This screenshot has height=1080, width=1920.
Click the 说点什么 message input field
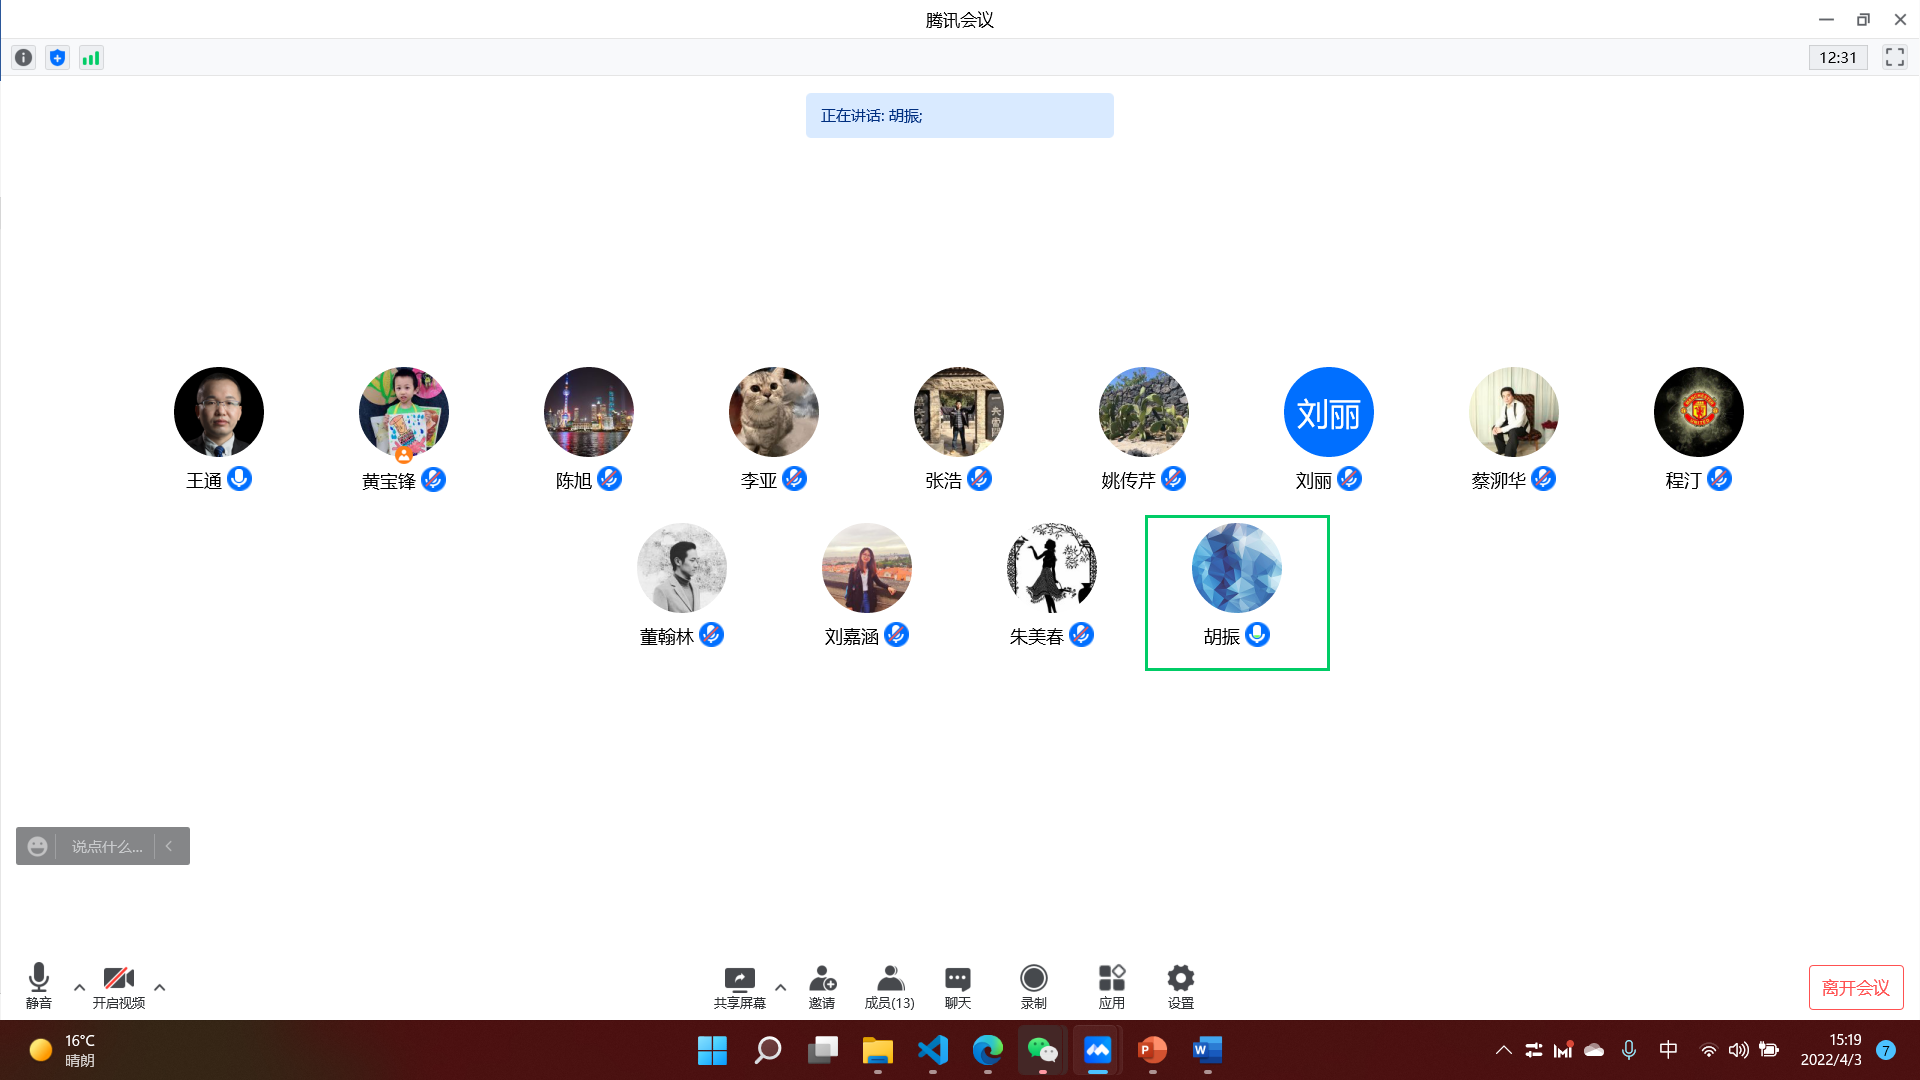point(107,846)
